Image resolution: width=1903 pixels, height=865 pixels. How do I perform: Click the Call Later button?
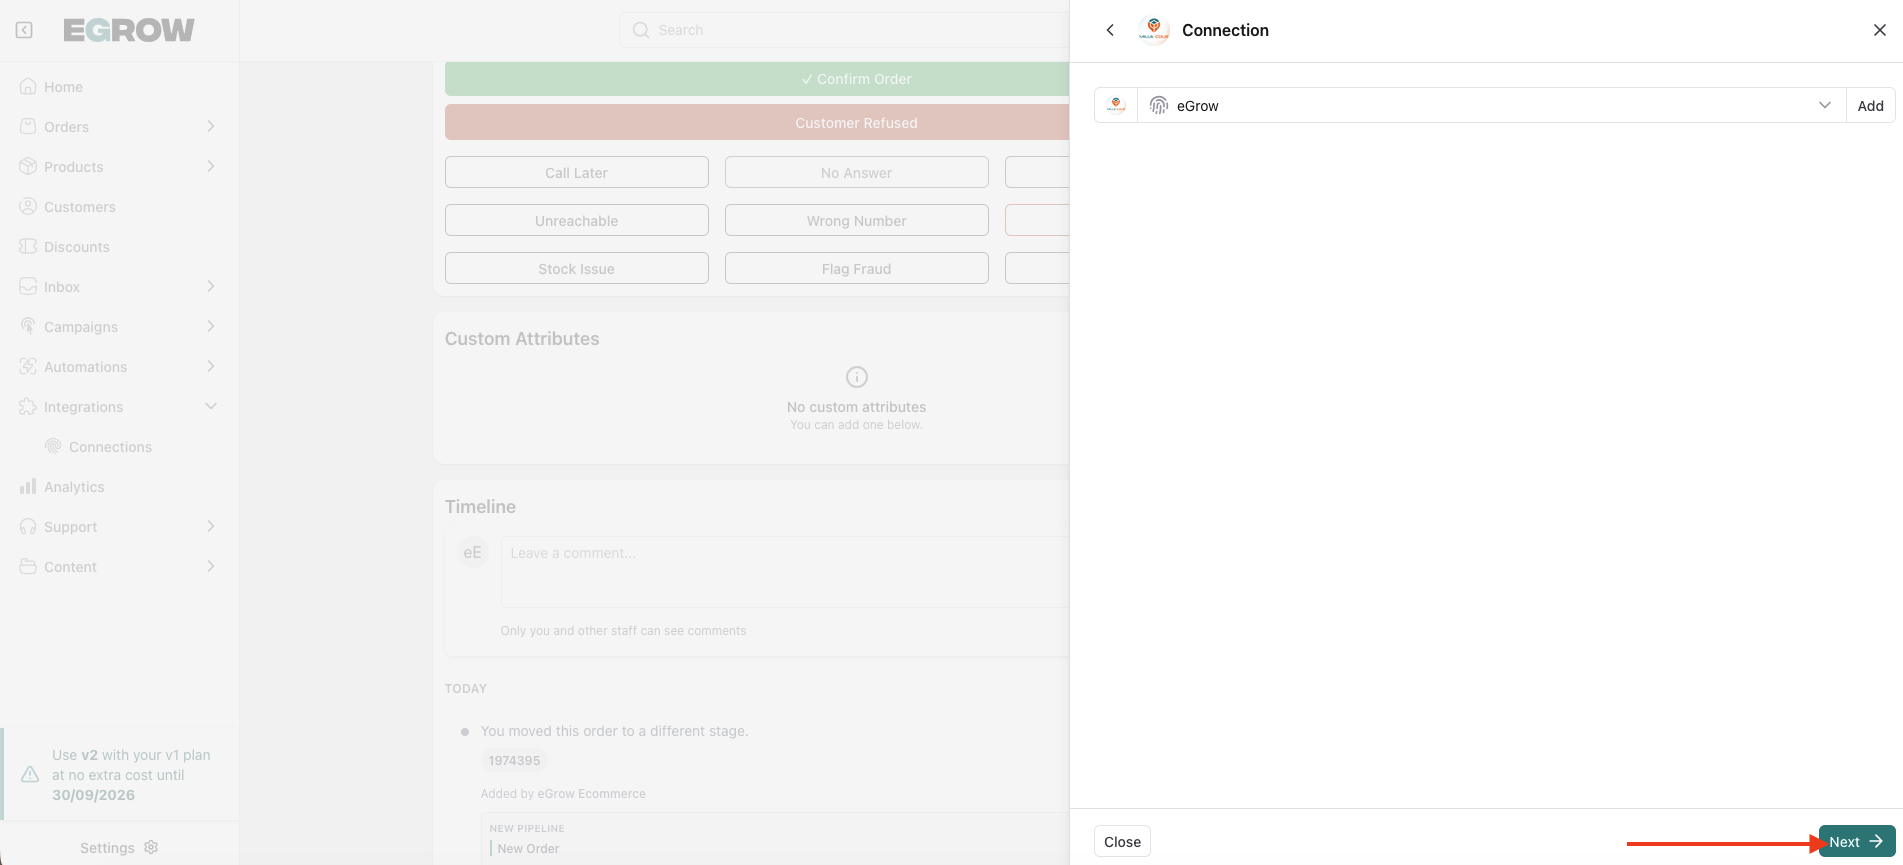coord(577,173)
